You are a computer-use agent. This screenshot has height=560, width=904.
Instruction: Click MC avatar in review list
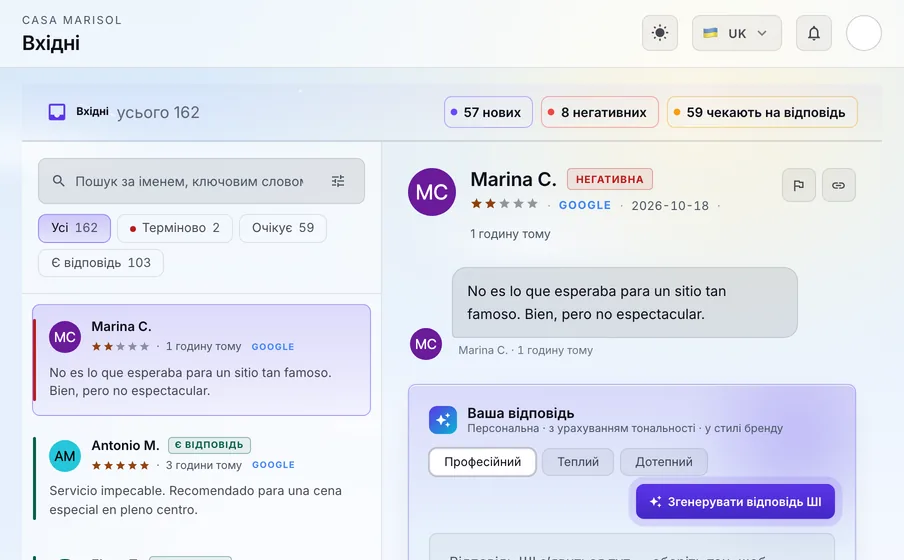[65, 337]
